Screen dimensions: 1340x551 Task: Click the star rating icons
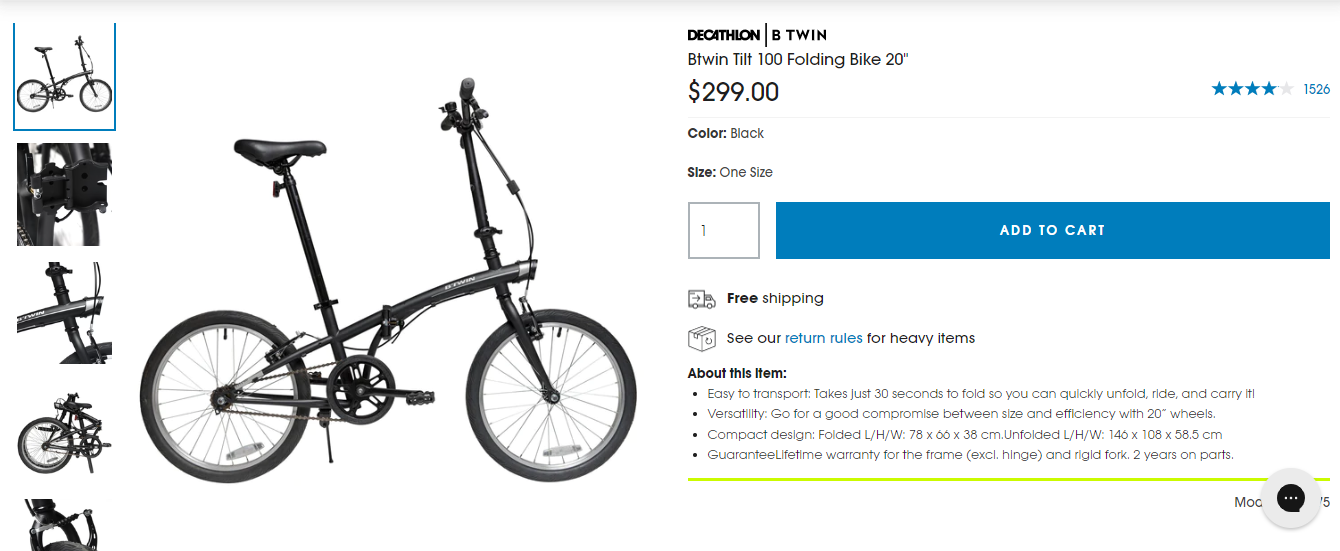point(1251,89)
